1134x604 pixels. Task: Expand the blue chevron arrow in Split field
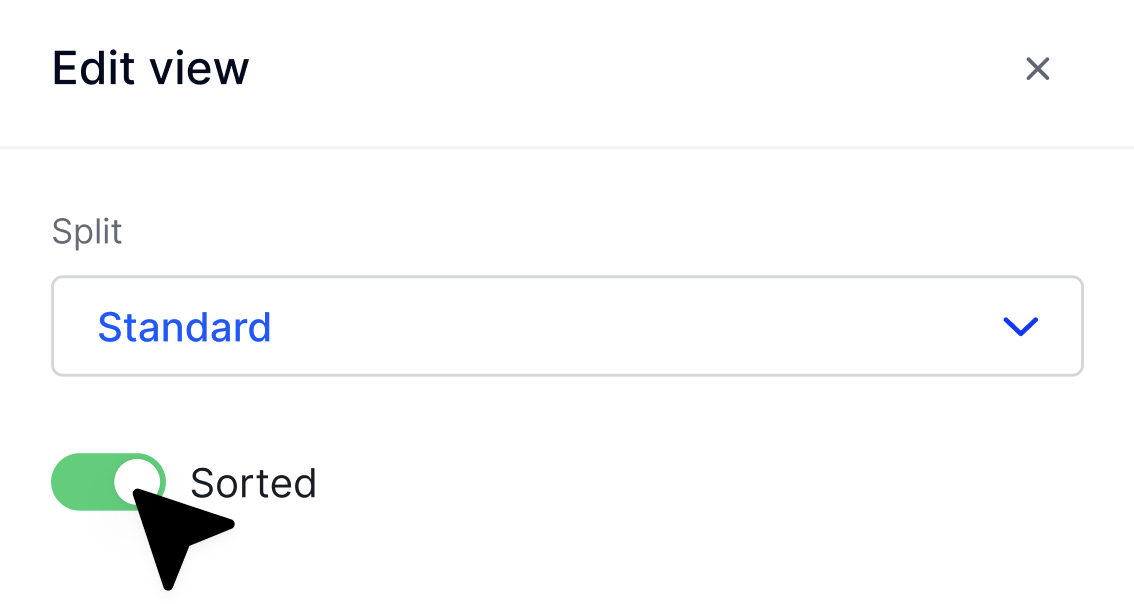point(1020,326)
